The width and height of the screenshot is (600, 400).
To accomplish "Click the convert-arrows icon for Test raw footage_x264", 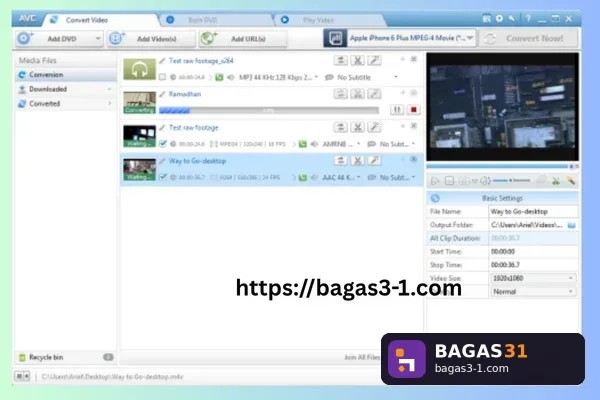I will click(340, 60).
